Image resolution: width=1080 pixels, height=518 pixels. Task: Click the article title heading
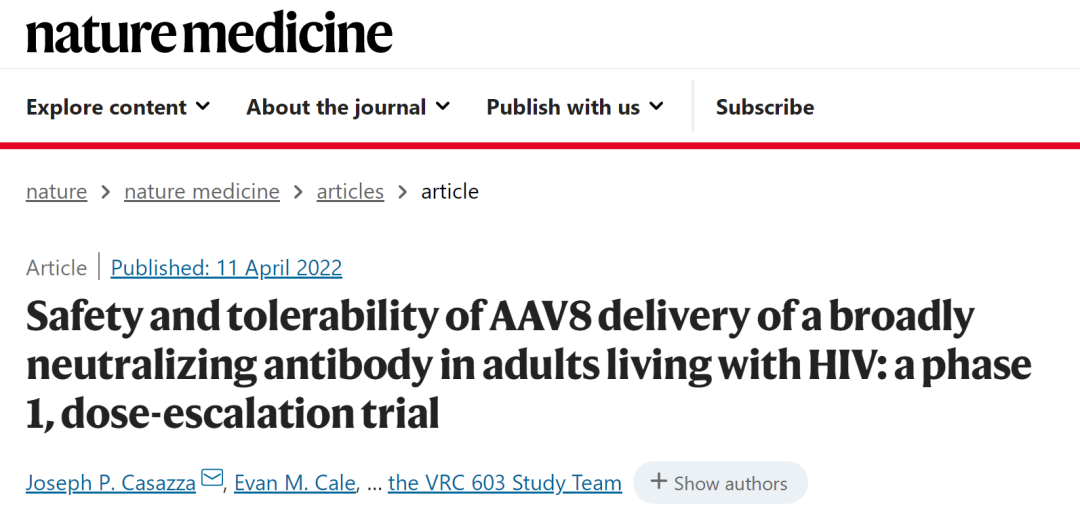(x=500, y=364)
